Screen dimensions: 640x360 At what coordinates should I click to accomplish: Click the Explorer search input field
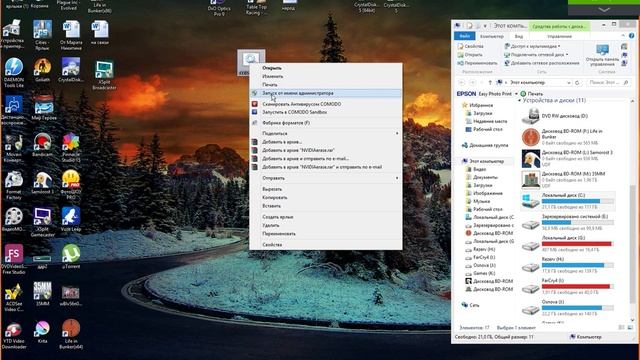[608, 83]
